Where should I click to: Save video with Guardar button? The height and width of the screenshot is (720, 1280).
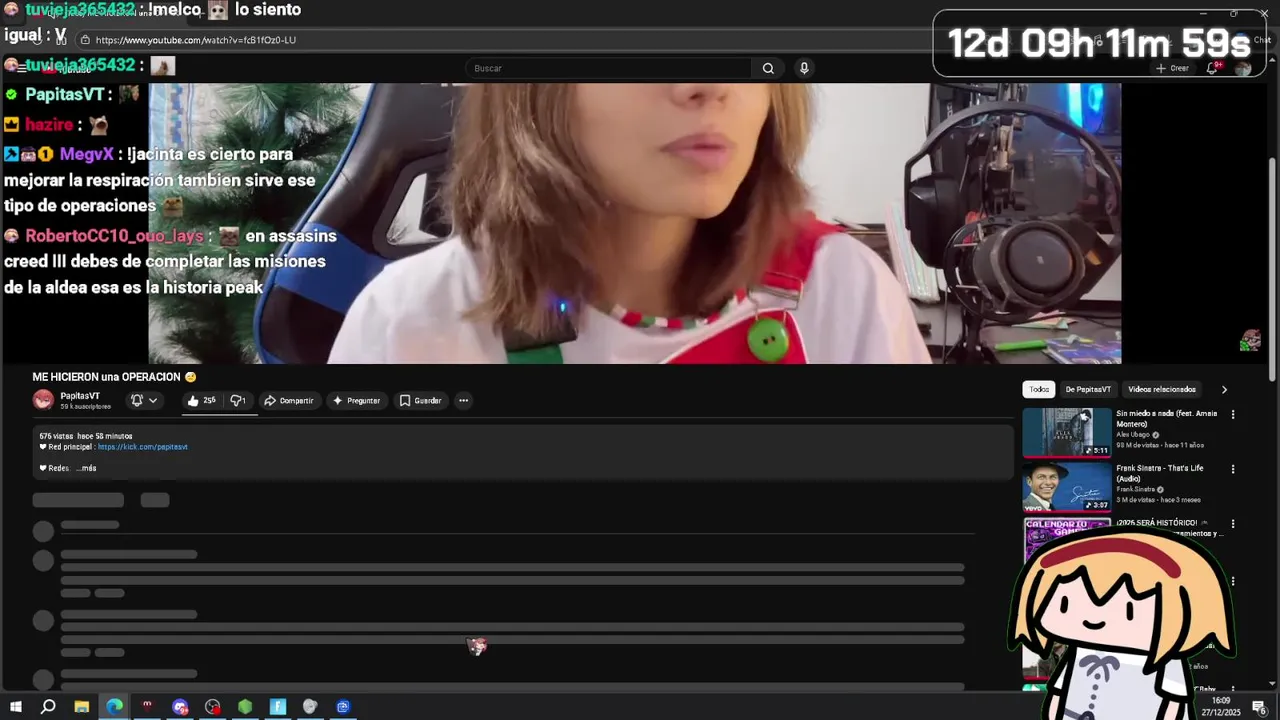[x=420, y=400]
